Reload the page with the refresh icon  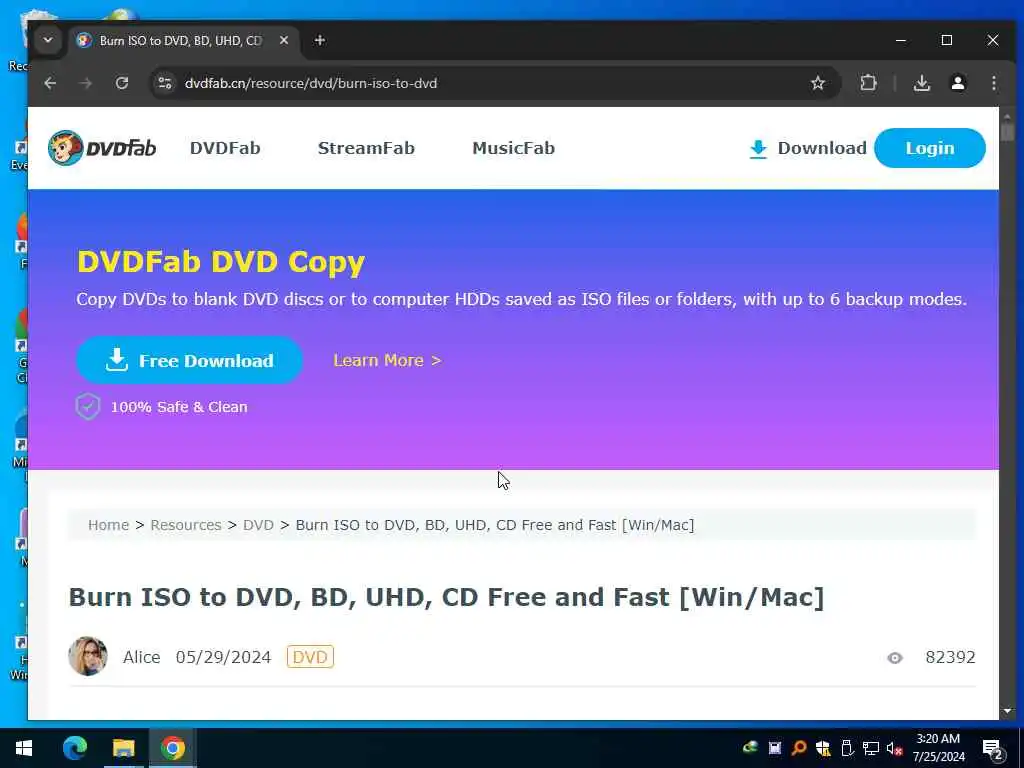click(122, 83)
